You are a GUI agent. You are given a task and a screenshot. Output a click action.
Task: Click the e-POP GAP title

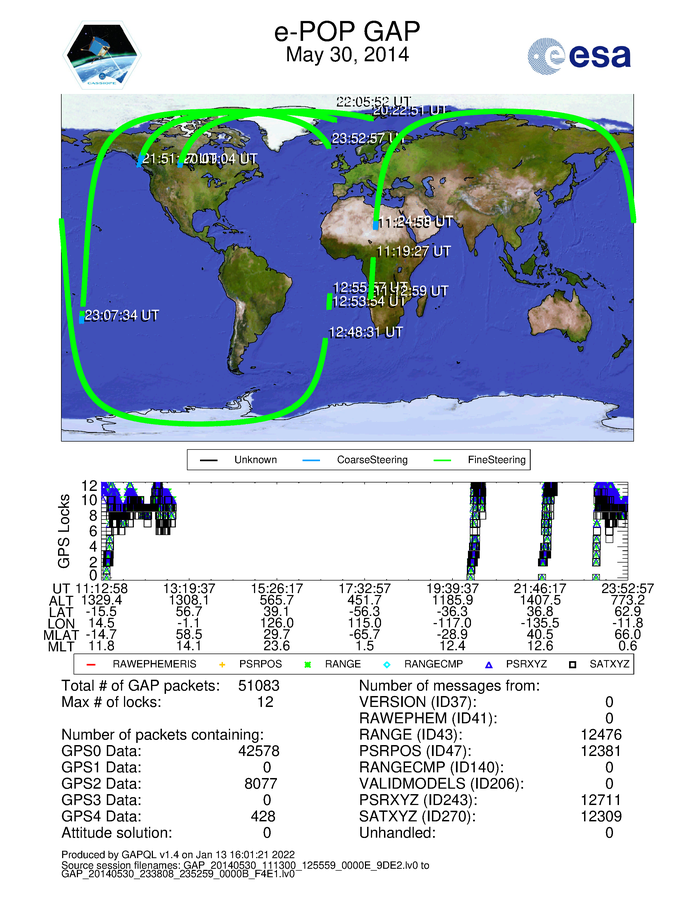347,32
